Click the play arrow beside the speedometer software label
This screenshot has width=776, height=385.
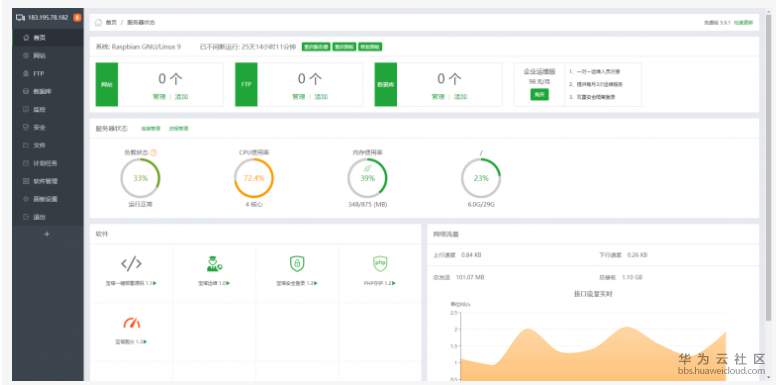point(146,342)
